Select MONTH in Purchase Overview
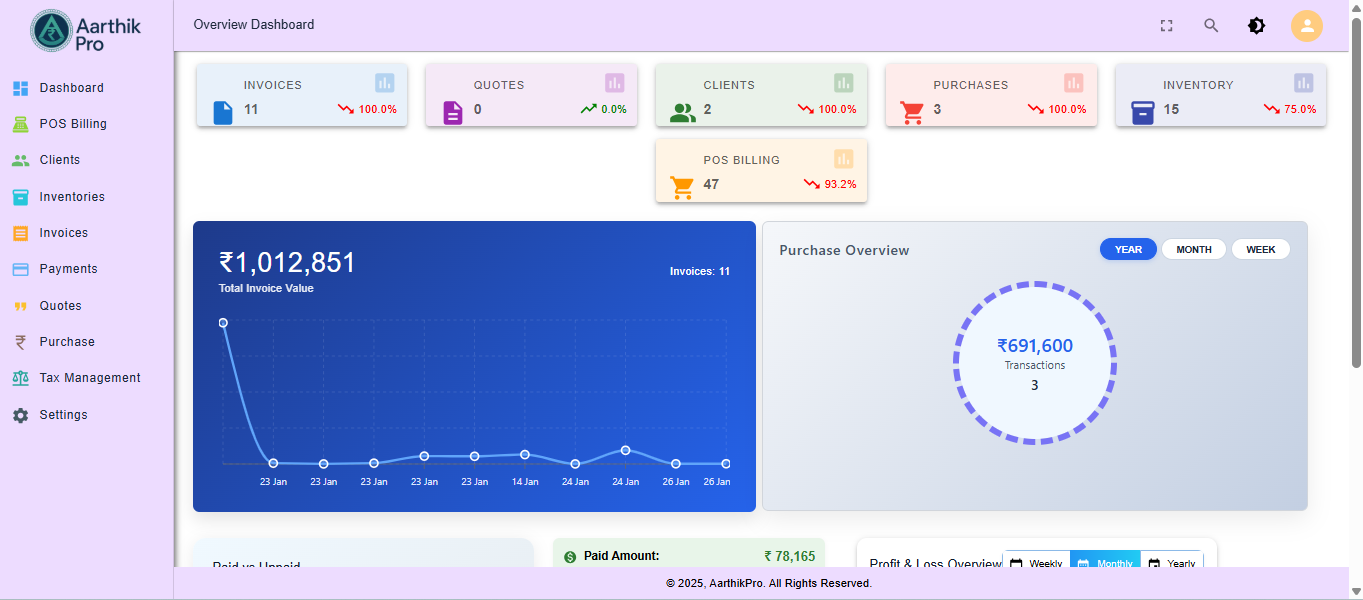The height and width of the screenshot is (600, 1363). tap(1193, 248)
